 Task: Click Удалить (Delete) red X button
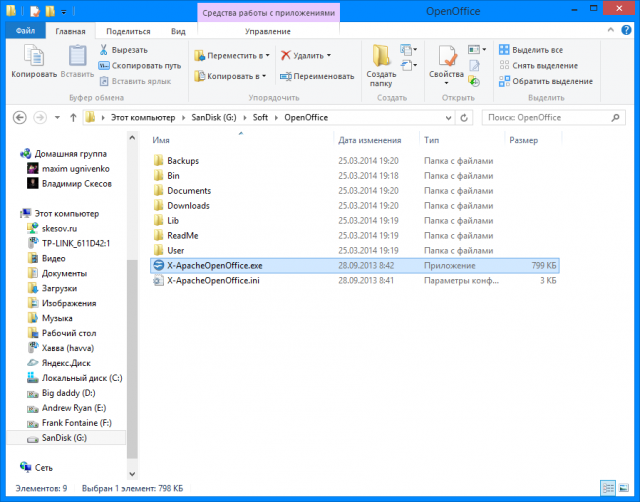click(x=305, y=56)
